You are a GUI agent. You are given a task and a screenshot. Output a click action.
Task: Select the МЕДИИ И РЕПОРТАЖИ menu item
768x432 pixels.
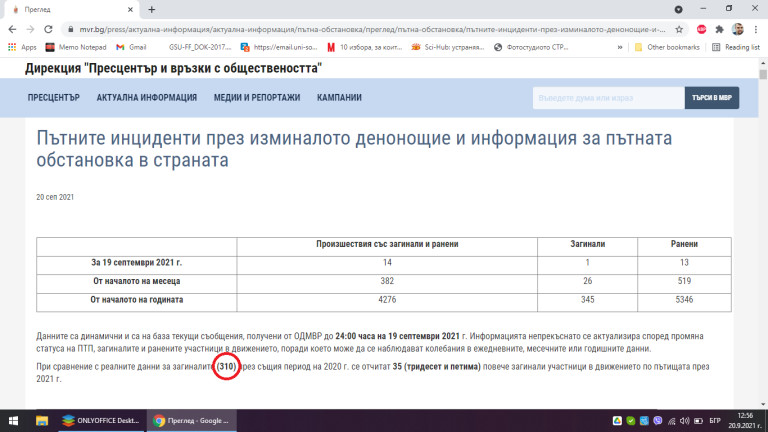(x=256, y=98)
